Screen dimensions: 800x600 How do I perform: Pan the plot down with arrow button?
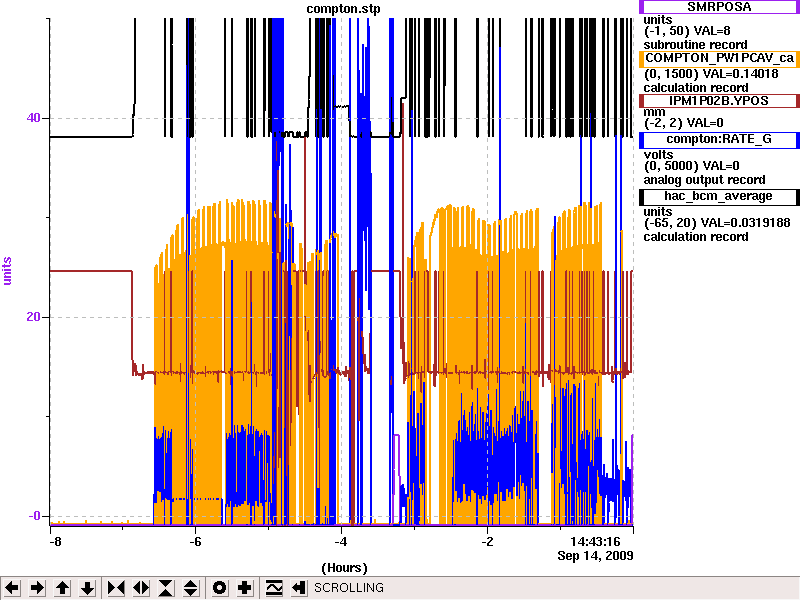click(x=87, y=588)
